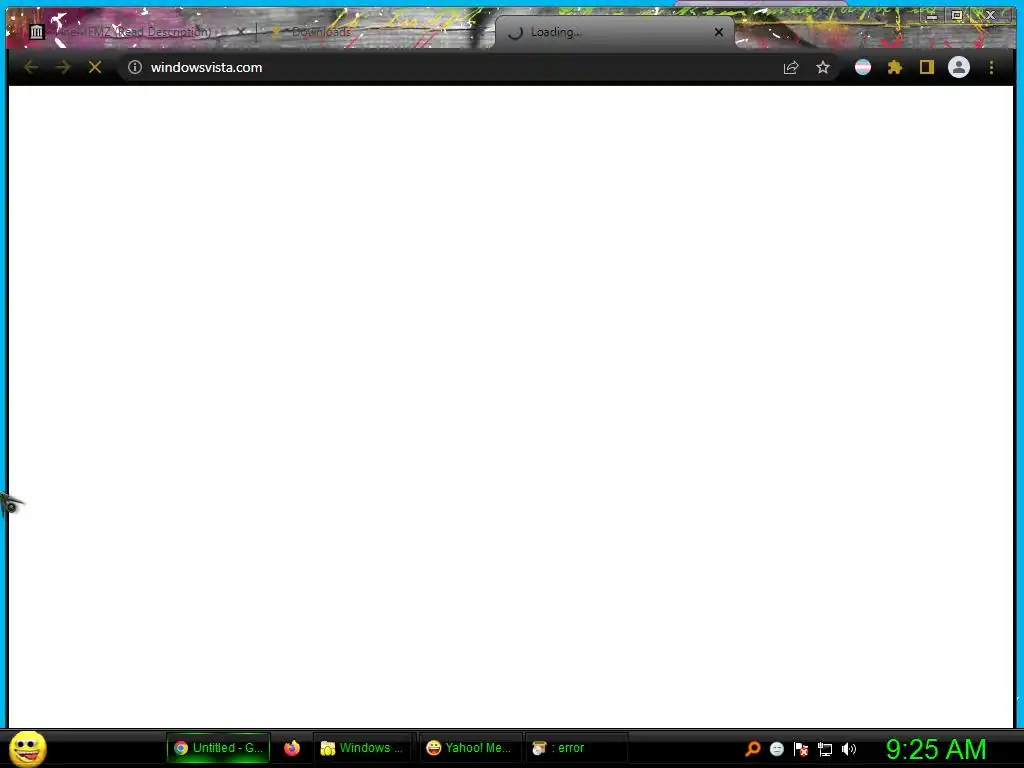Open the volume speaker tray icon
The image size is (1024, 768).
click(x=848, y=749)
